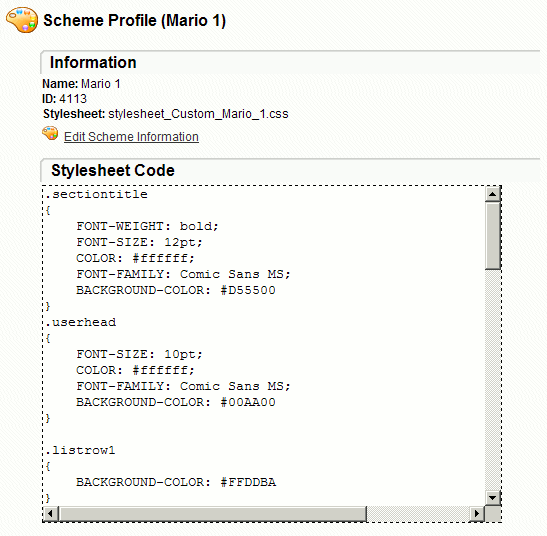Screen dimensions: 547x536
Task: Click the COLOR: #ffffff; line under .userhead
Action: (135, 370)
